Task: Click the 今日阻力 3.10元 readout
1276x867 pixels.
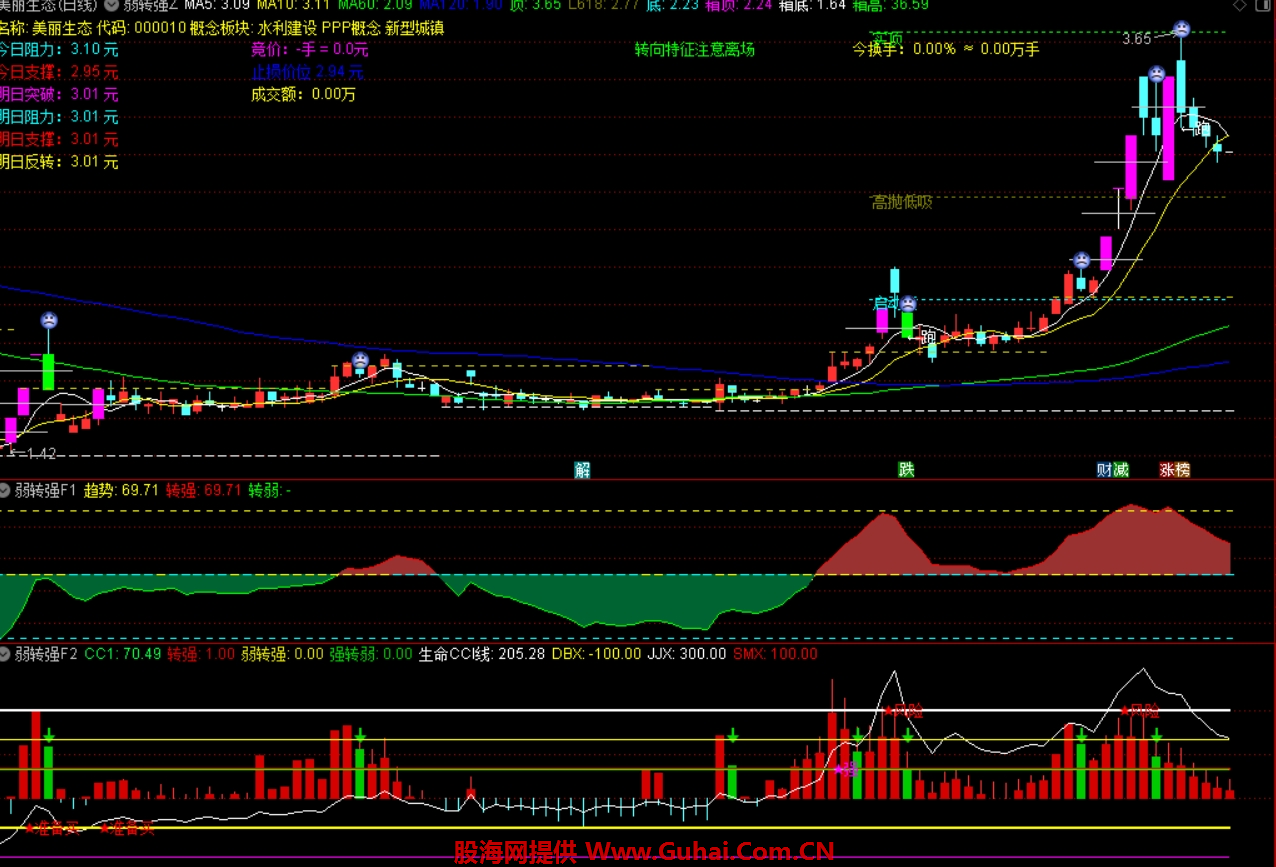Action: coord(58,49)
